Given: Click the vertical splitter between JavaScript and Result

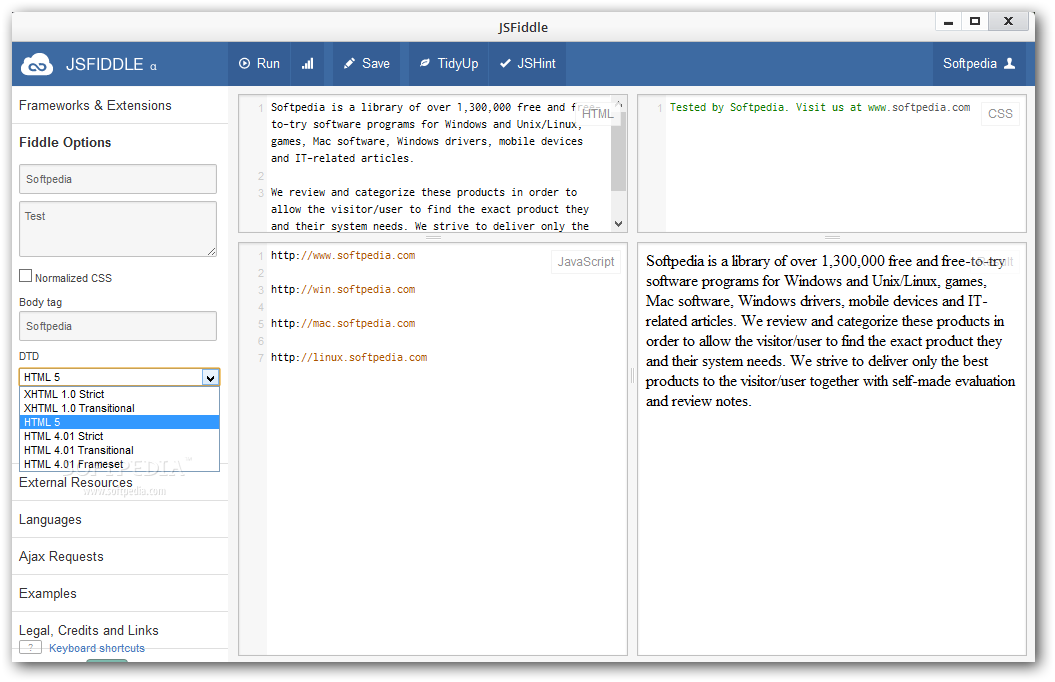Looking at the screenshot, I should (x=632, y=375).
